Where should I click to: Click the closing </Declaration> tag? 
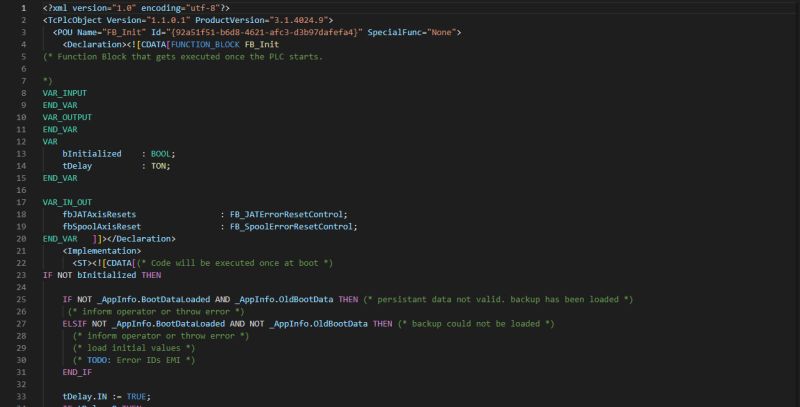click(x=139, y=239)
